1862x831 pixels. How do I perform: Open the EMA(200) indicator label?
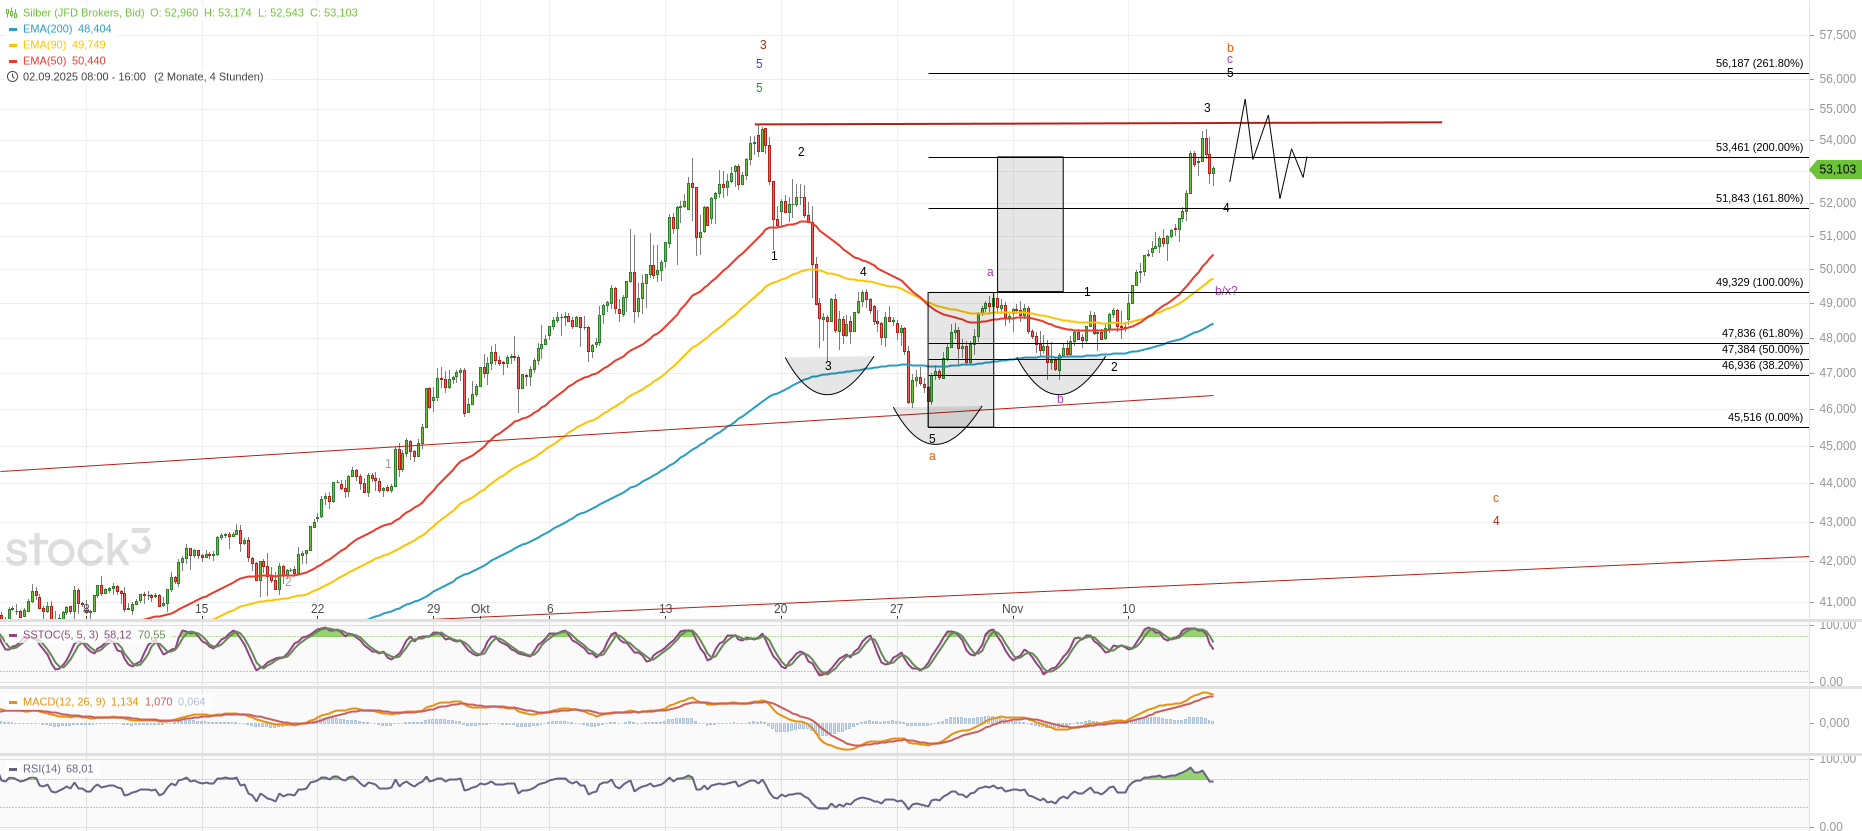[47, 29]
